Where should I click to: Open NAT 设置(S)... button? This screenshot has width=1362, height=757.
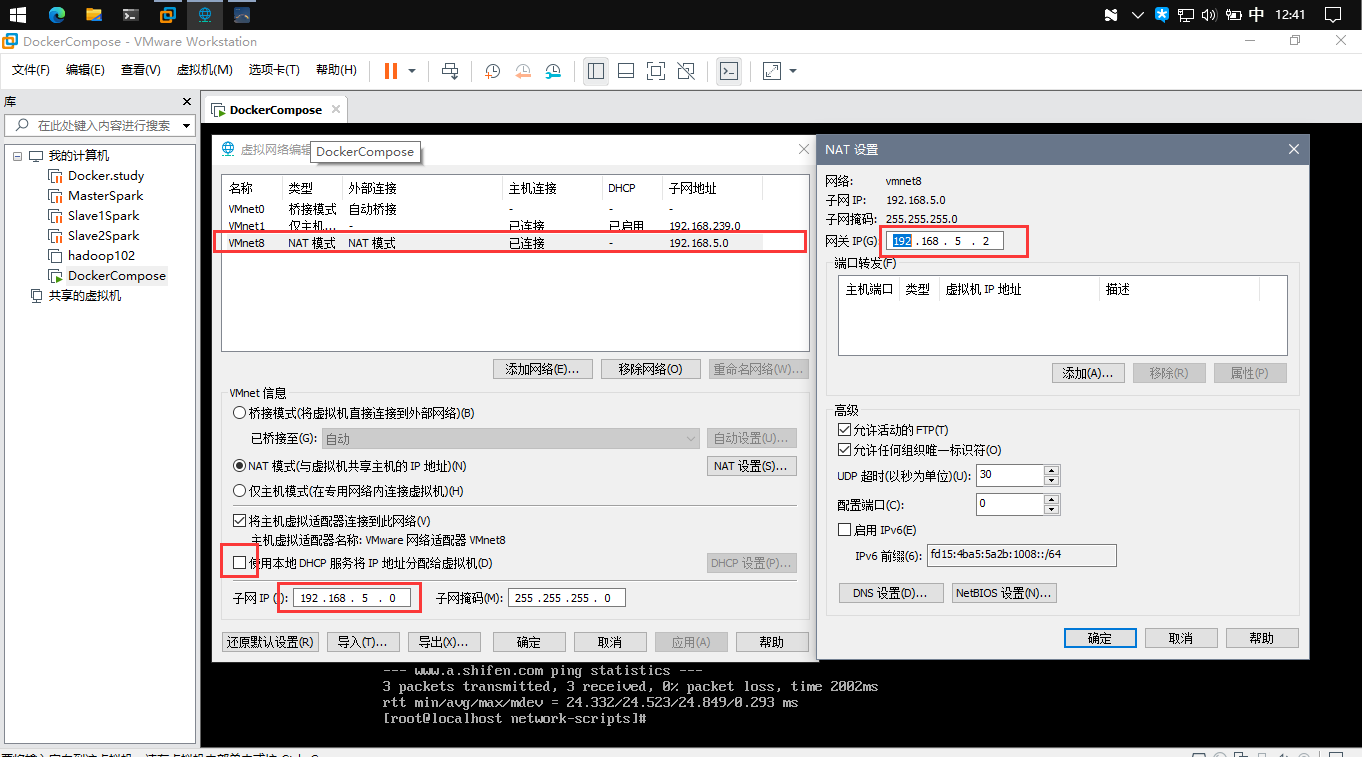point(752,466)
